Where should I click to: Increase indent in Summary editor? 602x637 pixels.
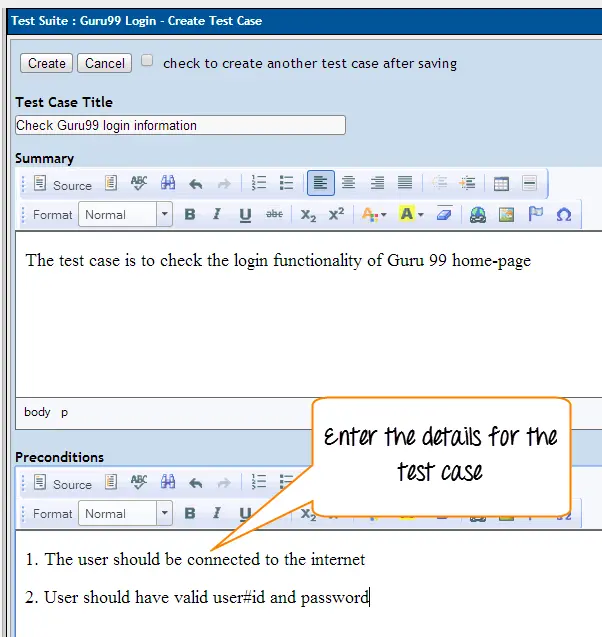(468, 183)
